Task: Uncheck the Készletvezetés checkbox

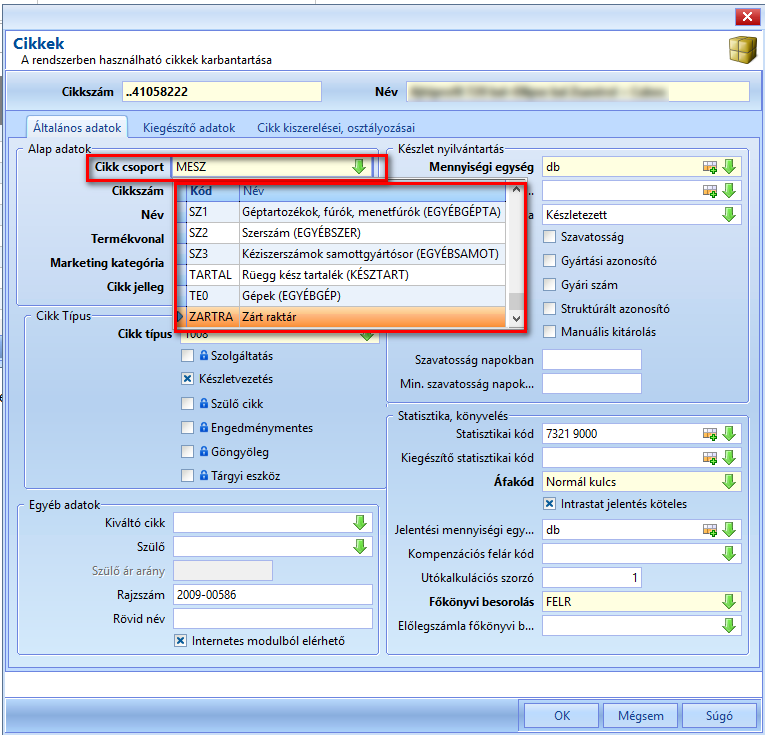Action: (187, 379)
